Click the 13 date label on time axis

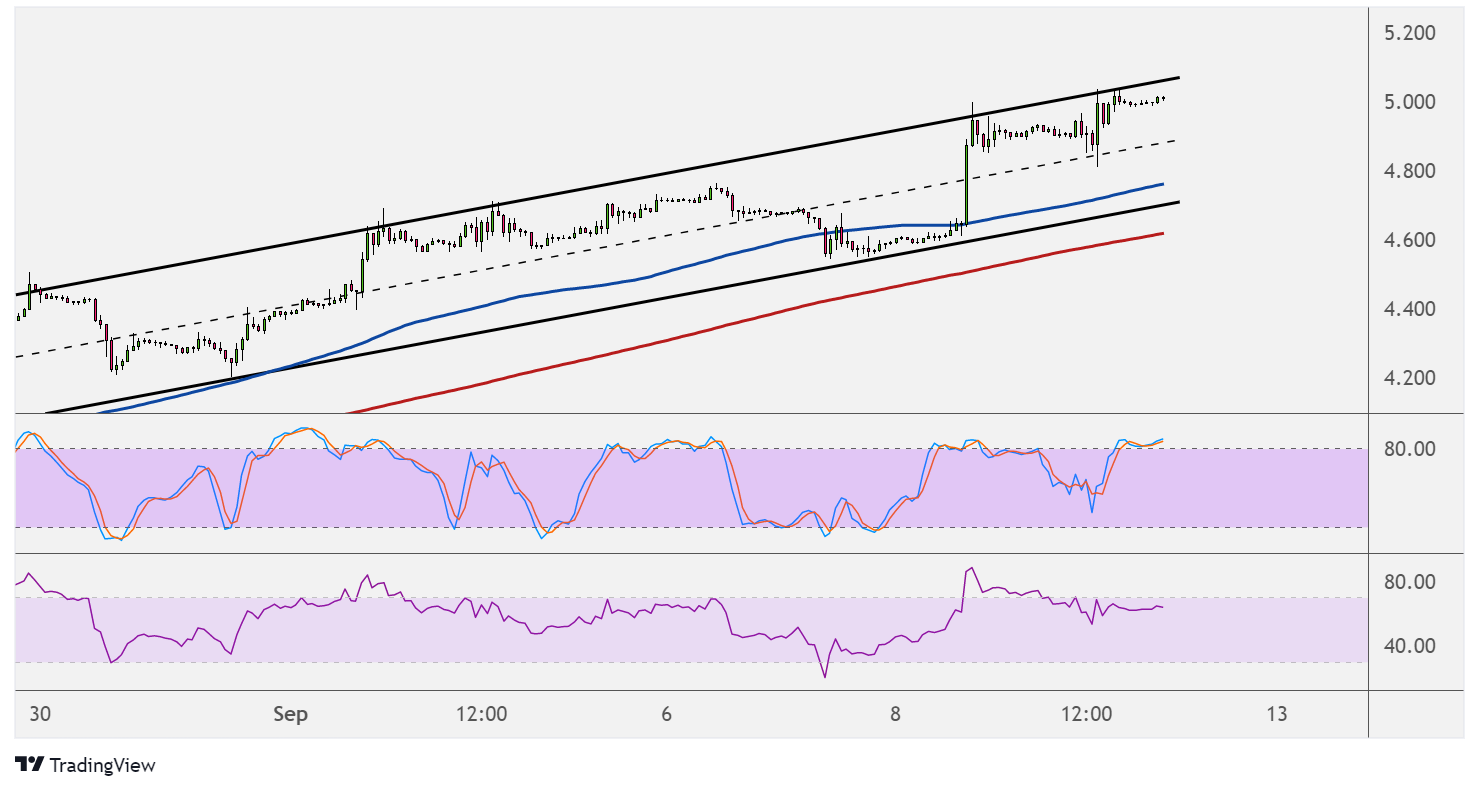pos(1276,715)
